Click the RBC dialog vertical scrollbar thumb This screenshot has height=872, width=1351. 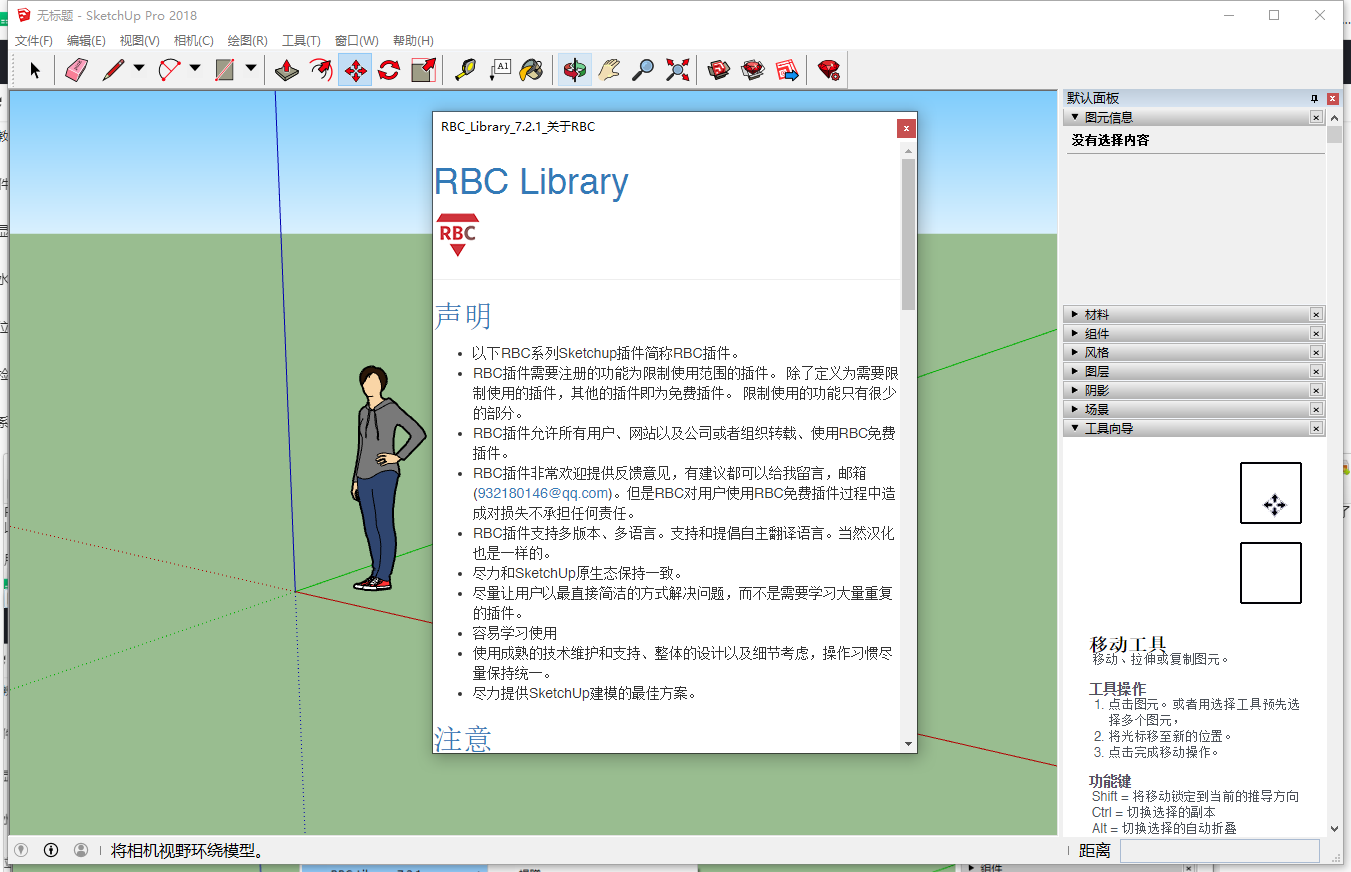click(908, 234)
